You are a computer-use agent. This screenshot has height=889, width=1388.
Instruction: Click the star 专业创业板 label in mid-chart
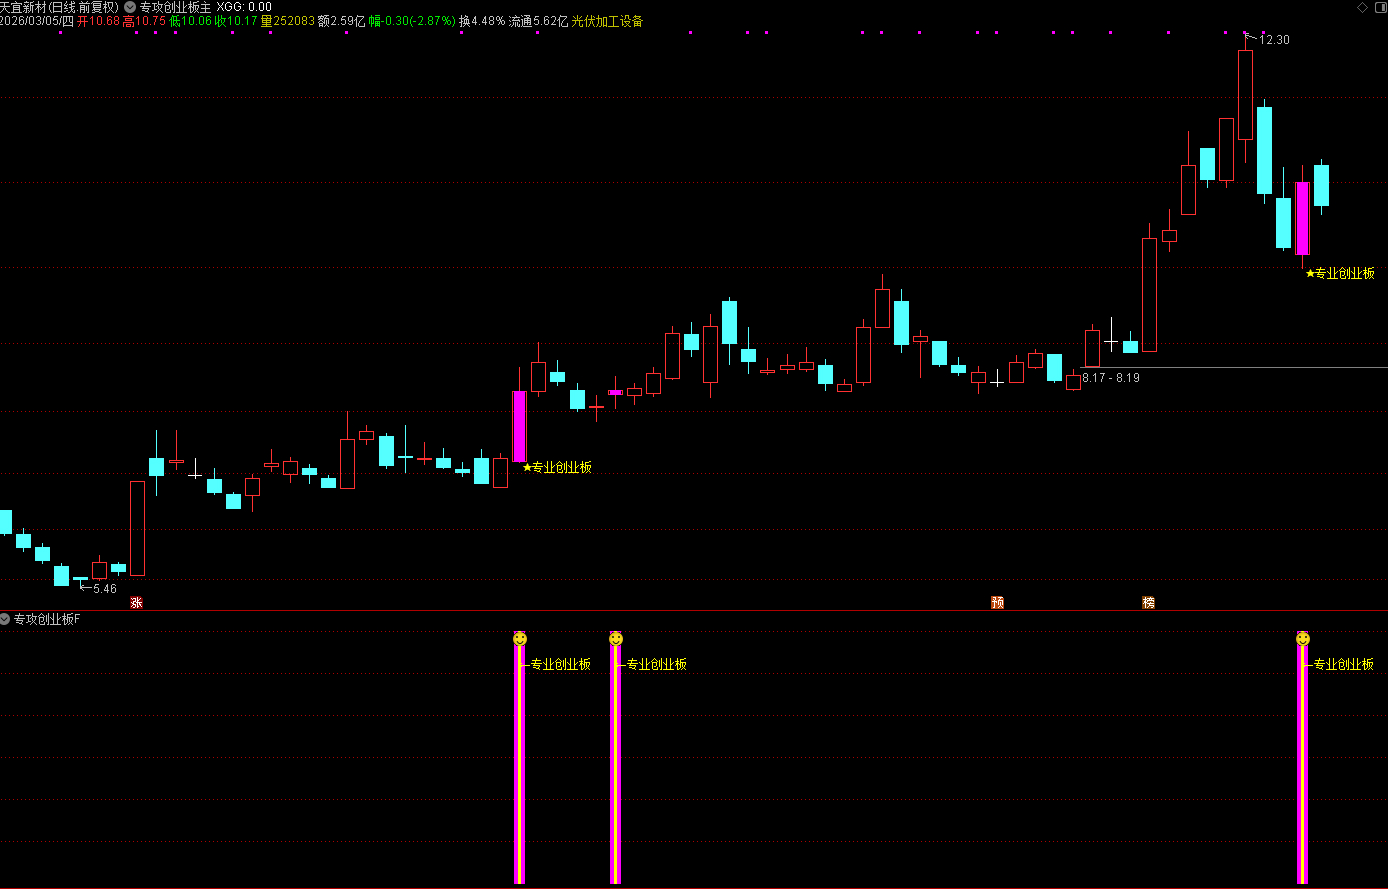(557, 467)
